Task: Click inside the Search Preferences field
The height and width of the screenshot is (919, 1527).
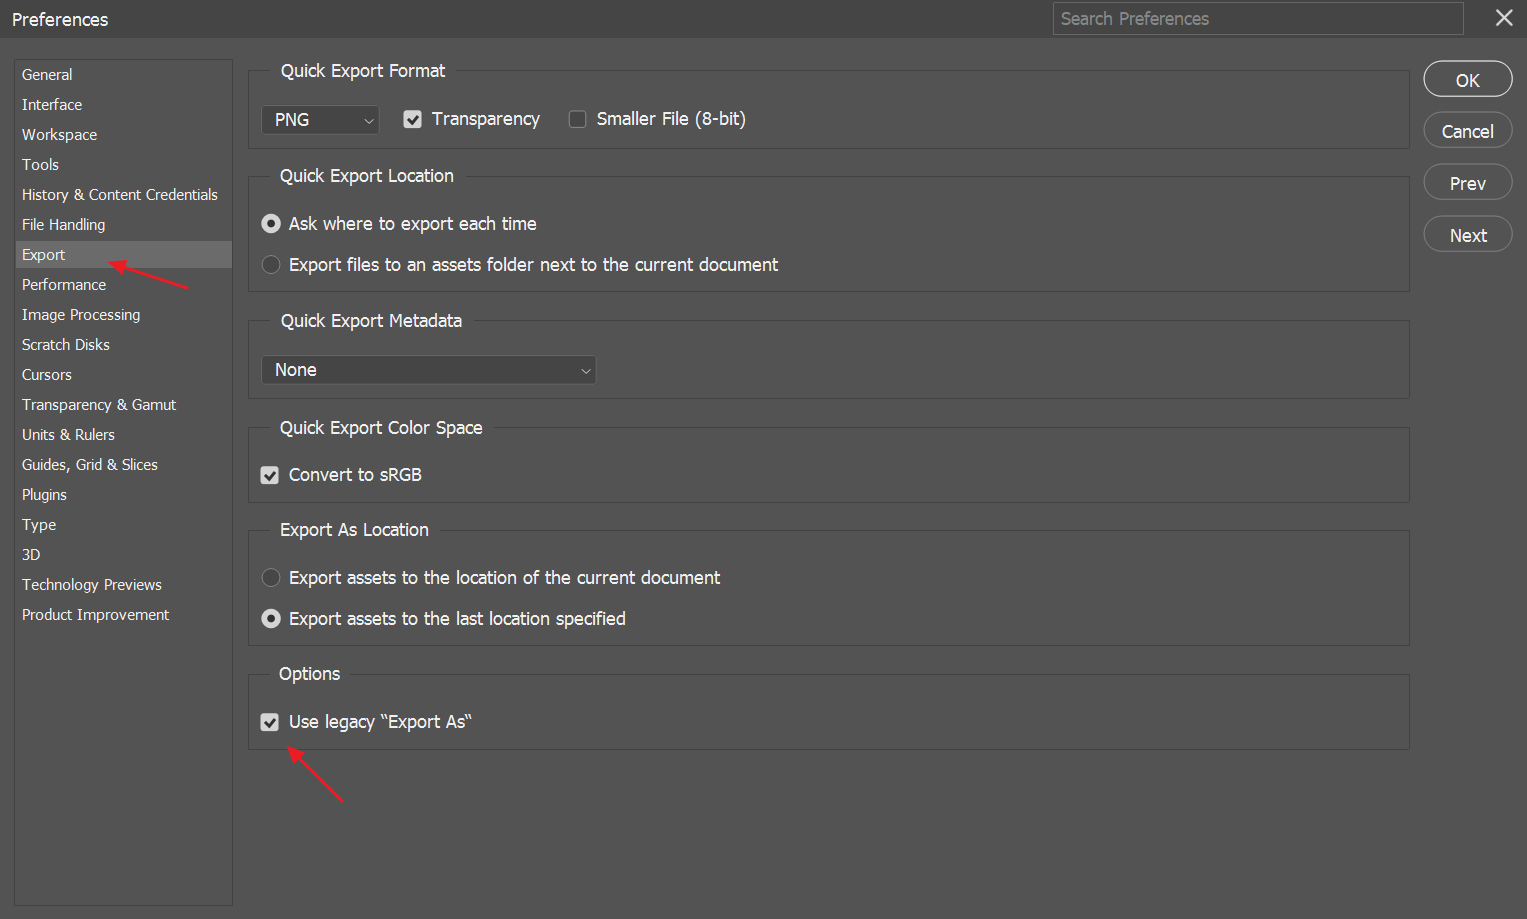Action: click(x=1257, y=18)
